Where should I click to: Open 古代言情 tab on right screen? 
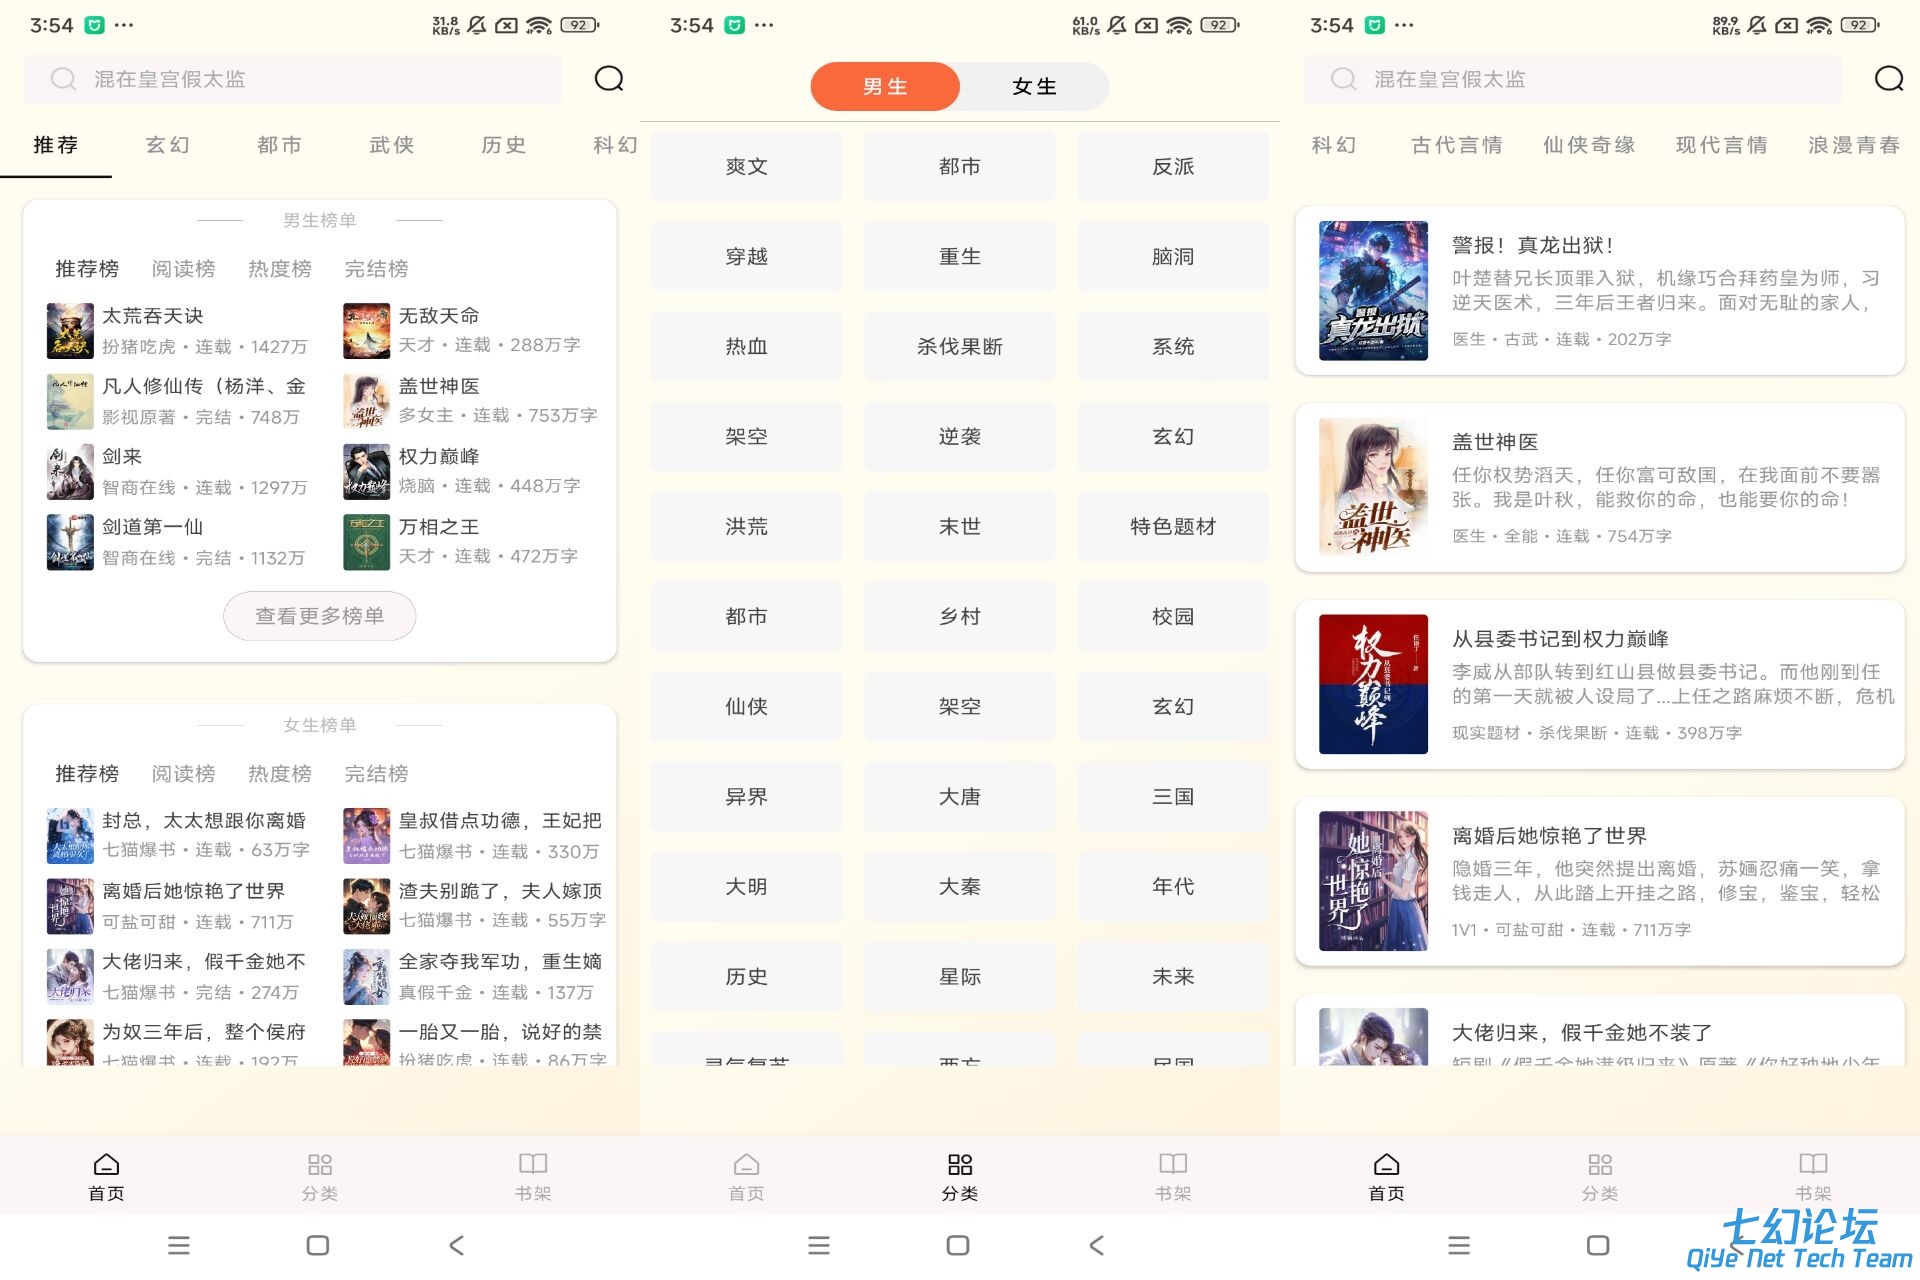pyautogui.click(x=1456, y=145)
